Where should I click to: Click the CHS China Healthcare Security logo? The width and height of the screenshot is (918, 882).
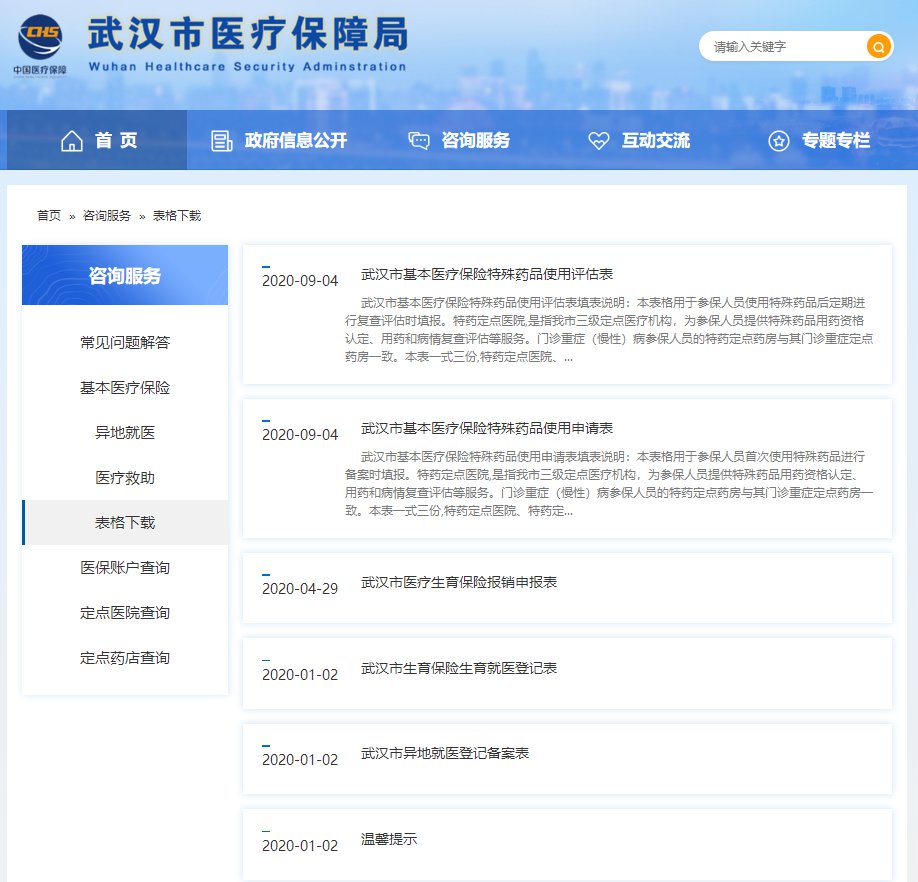point(41,40)
